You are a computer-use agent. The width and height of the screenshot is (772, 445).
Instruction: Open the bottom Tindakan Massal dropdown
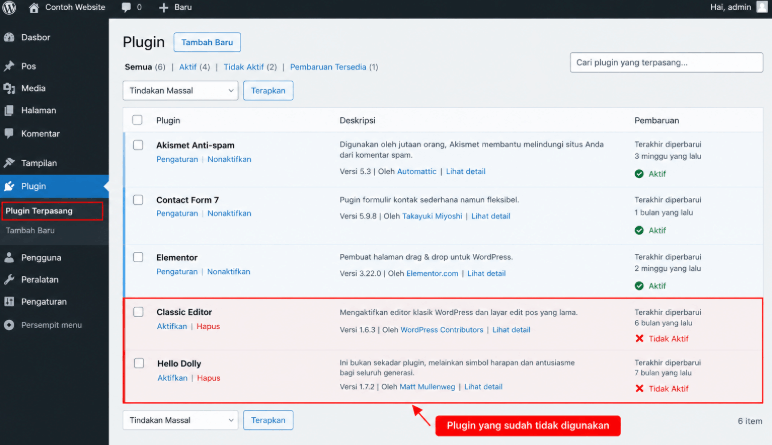pyautogui.click(x=180, y=420)
